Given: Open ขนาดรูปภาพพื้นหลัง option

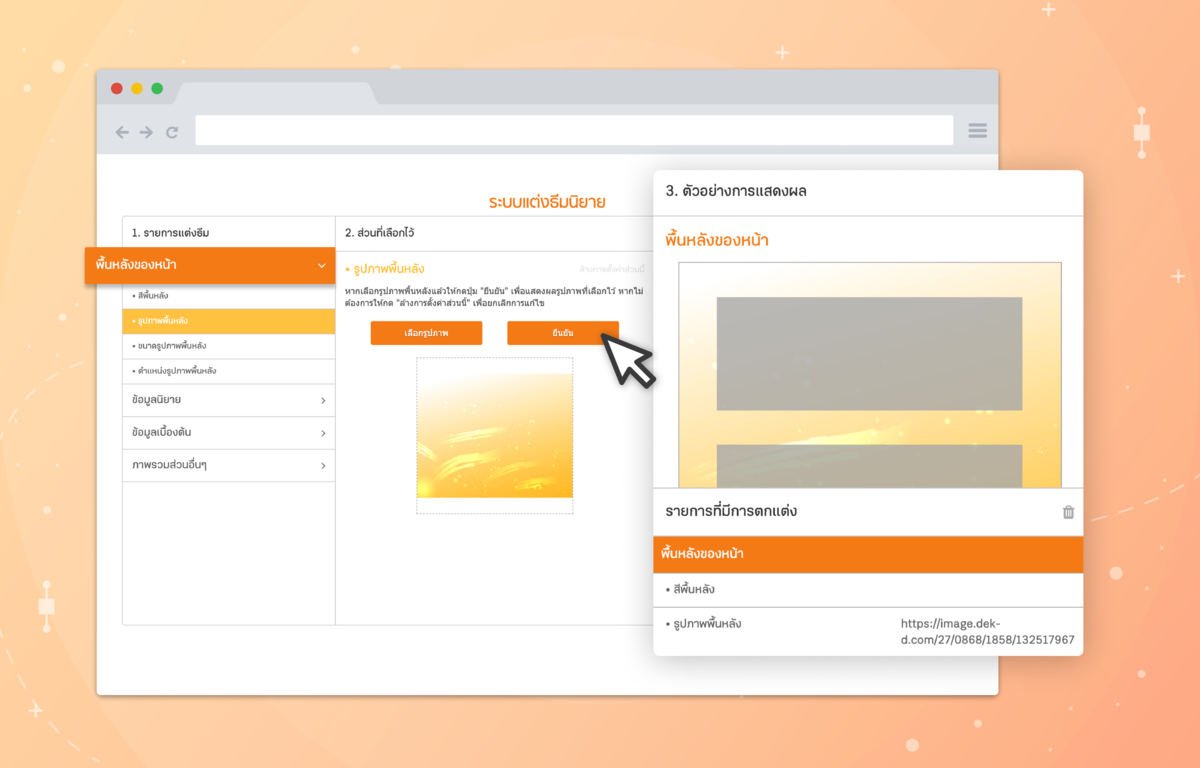Looking at the screenshot, I should [173, 346].
